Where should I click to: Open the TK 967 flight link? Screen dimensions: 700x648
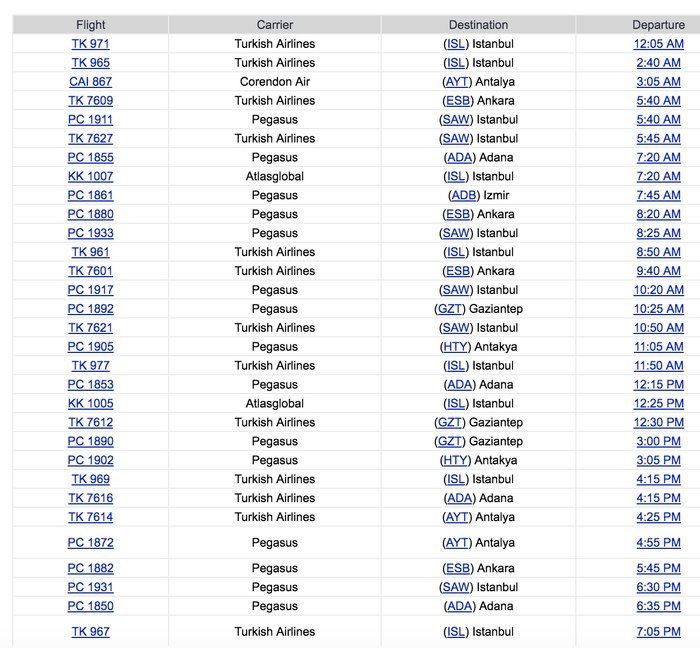90,632
